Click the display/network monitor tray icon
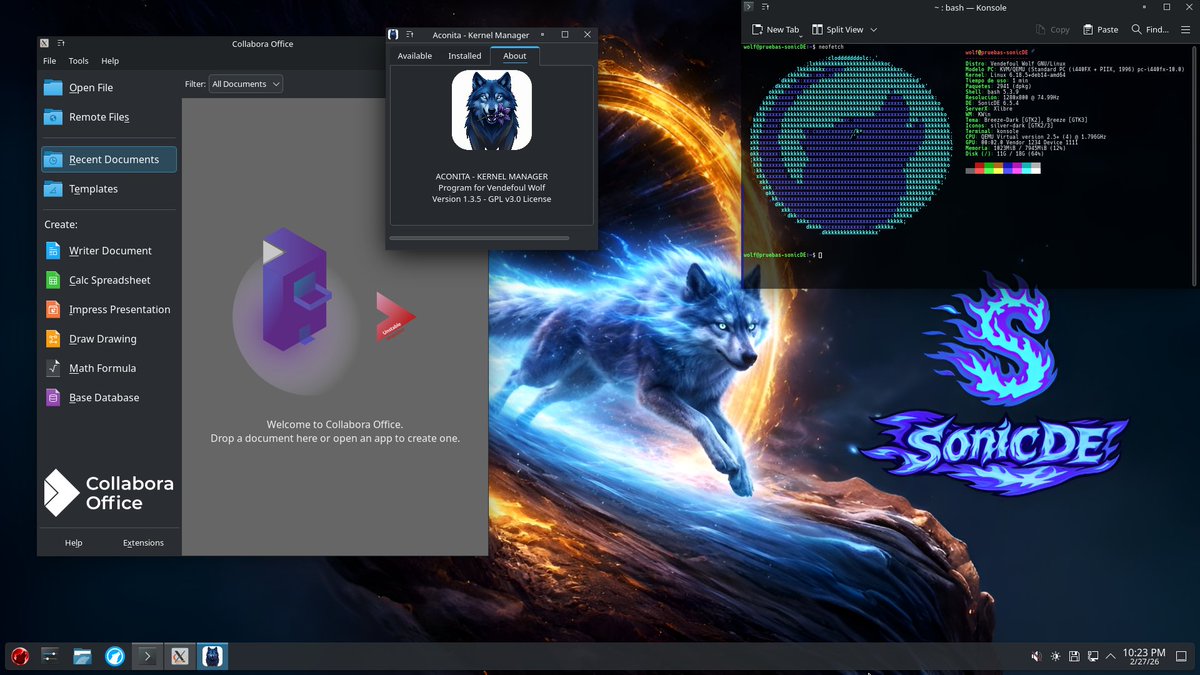The width and height of the screenshot is (1200, 675). 1091,656
